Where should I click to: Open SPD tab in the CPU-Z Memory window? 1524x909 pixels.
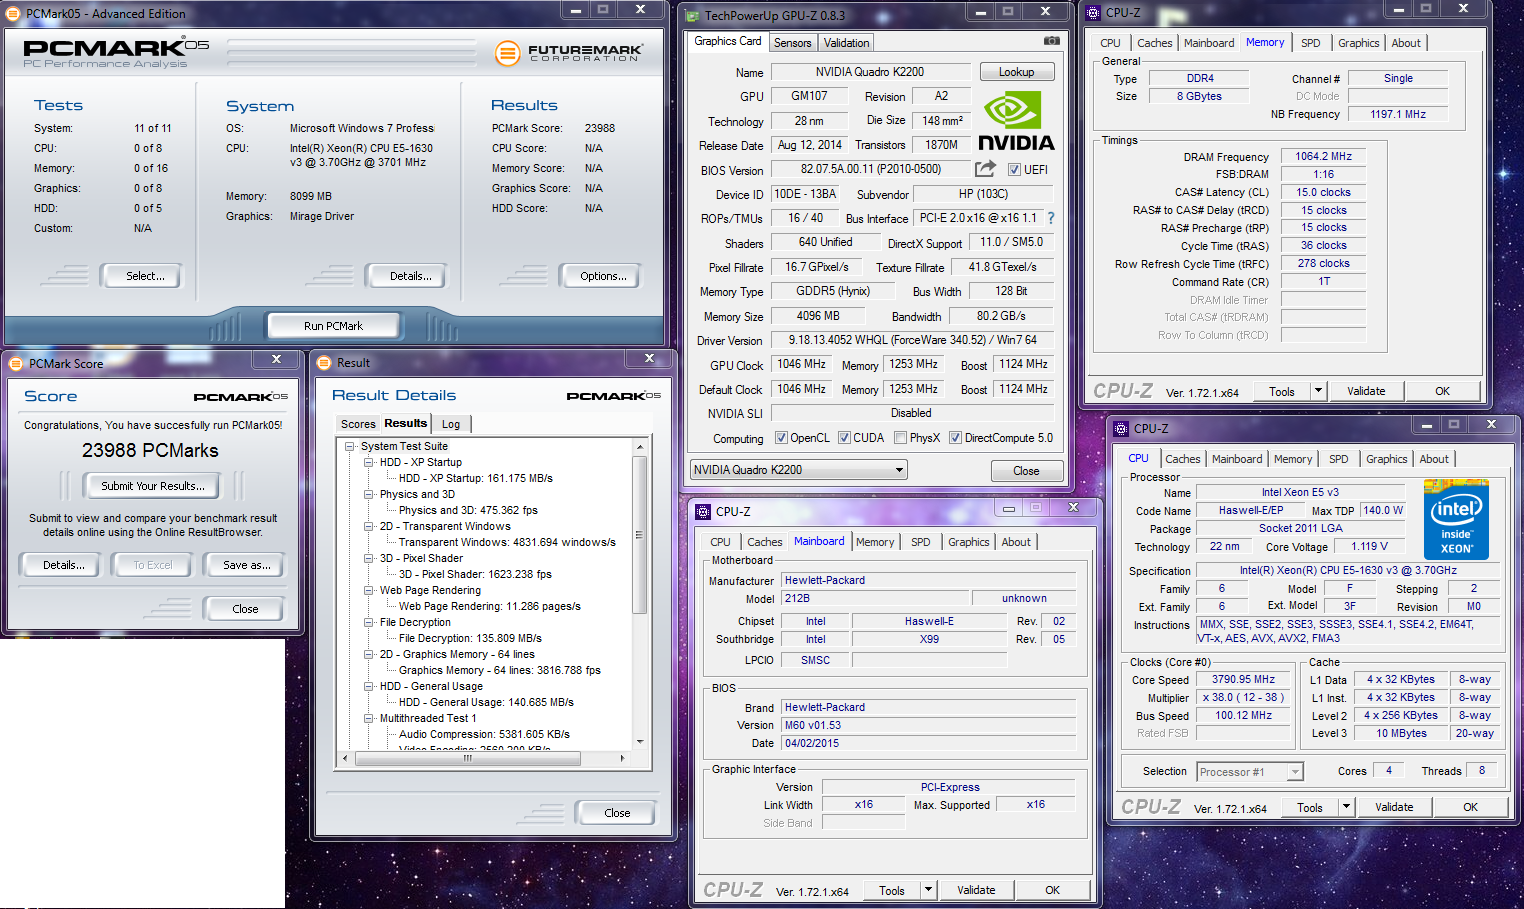[x=1310, y=43]
